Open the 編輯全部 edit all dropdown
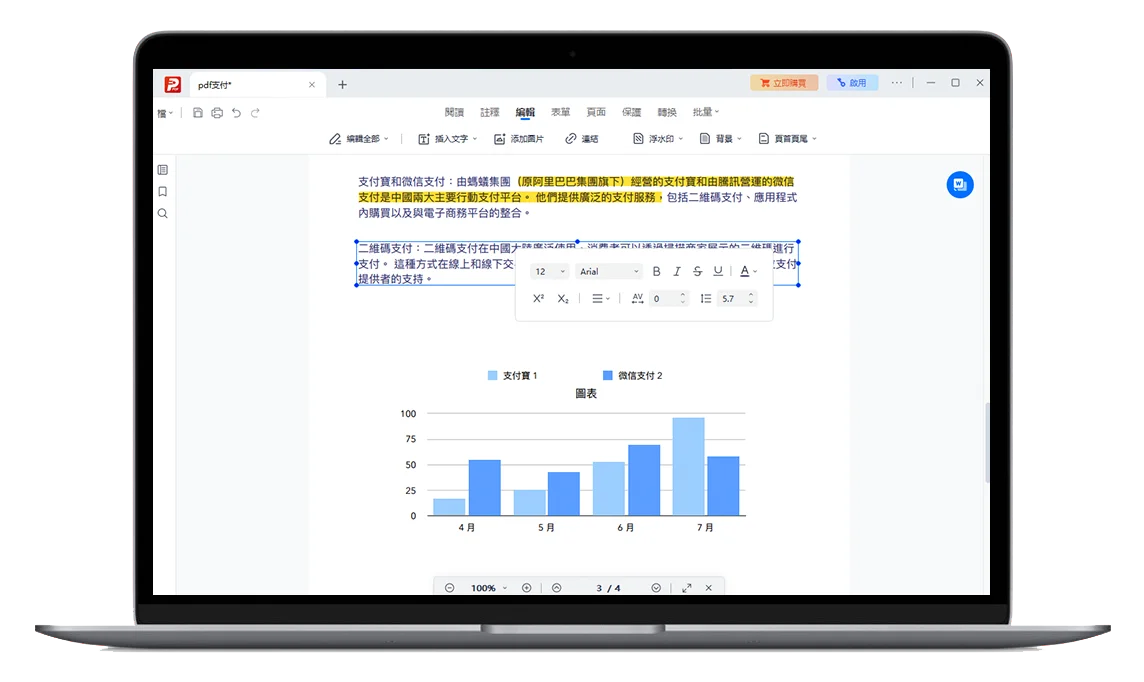This screenshot has width=1144, height=682. pyautogui.click(x=358, y=139)
